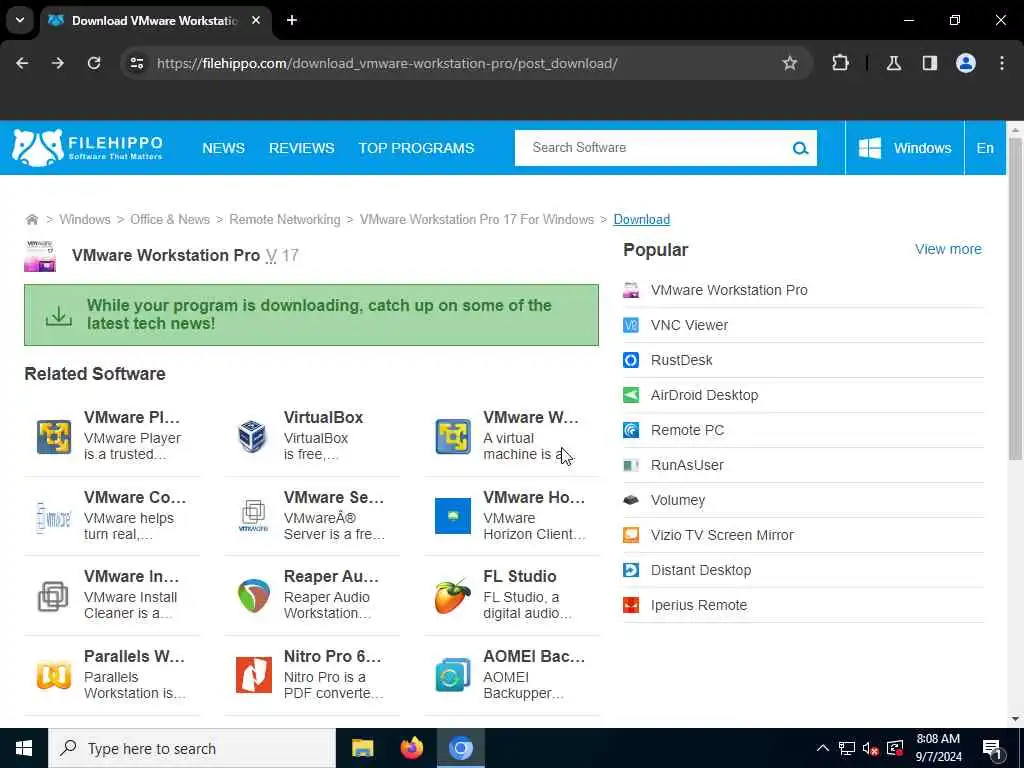
Task: Open File Explorer from the taskbar
Action: (x=362, y=748)
